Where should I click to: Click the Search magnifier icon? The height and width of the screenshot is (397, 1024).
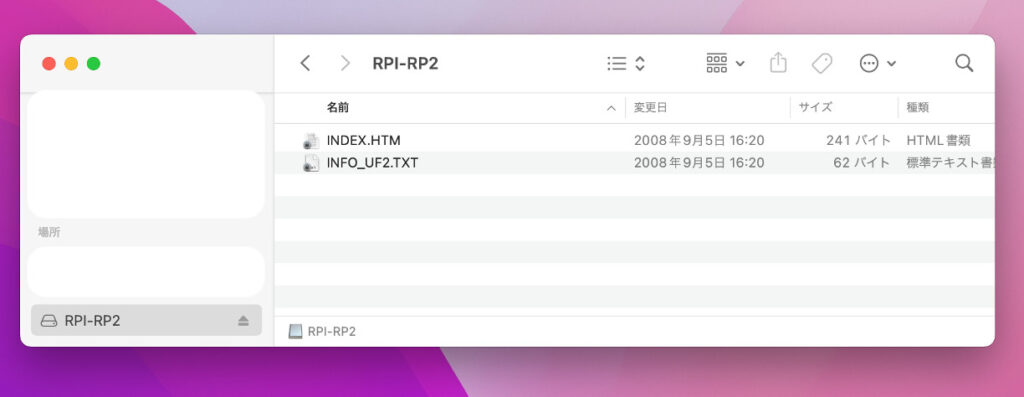tap(964, 63)
